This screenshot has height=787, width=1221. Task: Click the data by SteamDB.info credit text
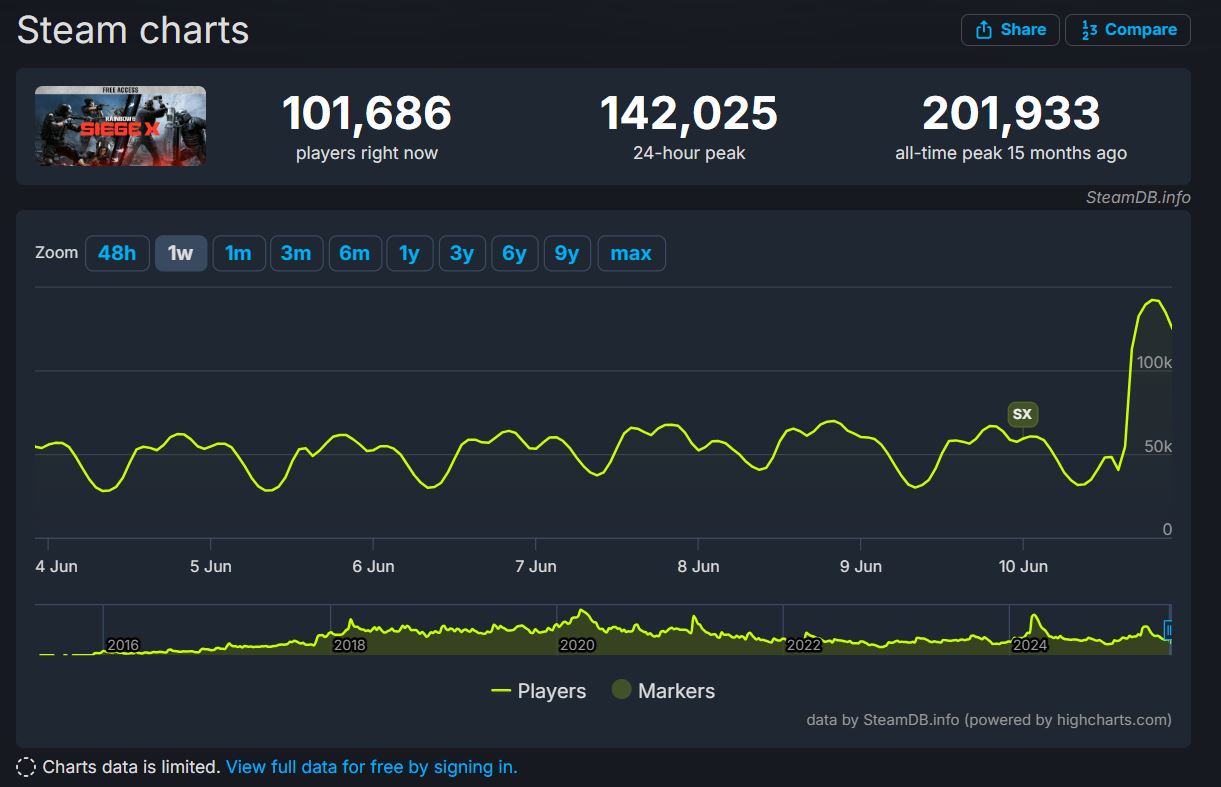click(989, 719)
